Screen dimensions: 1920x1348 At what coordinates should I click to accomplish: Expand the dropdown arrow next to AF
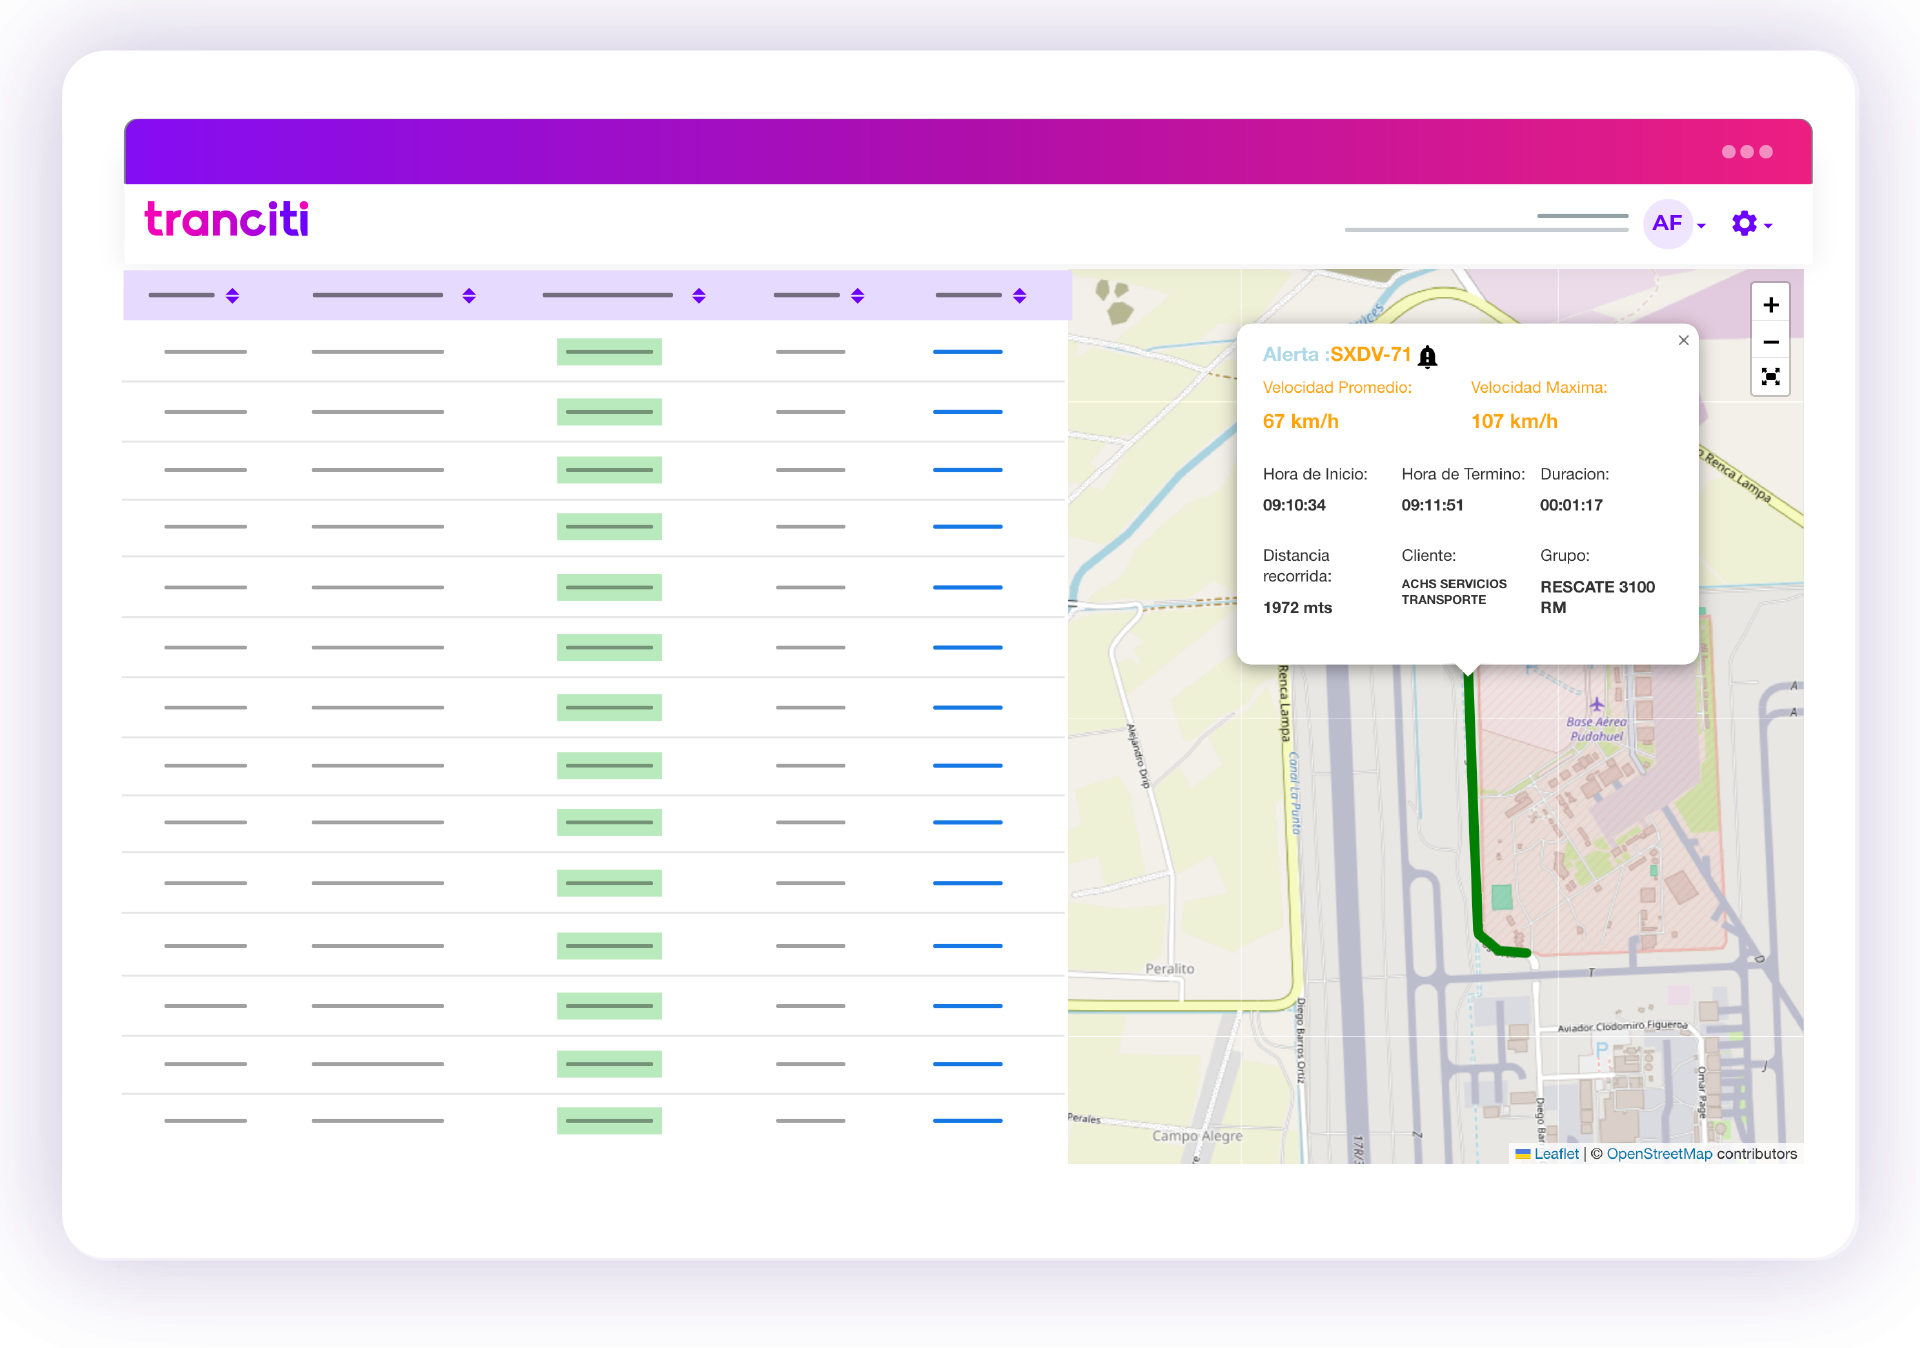[x=1701, y=226]
